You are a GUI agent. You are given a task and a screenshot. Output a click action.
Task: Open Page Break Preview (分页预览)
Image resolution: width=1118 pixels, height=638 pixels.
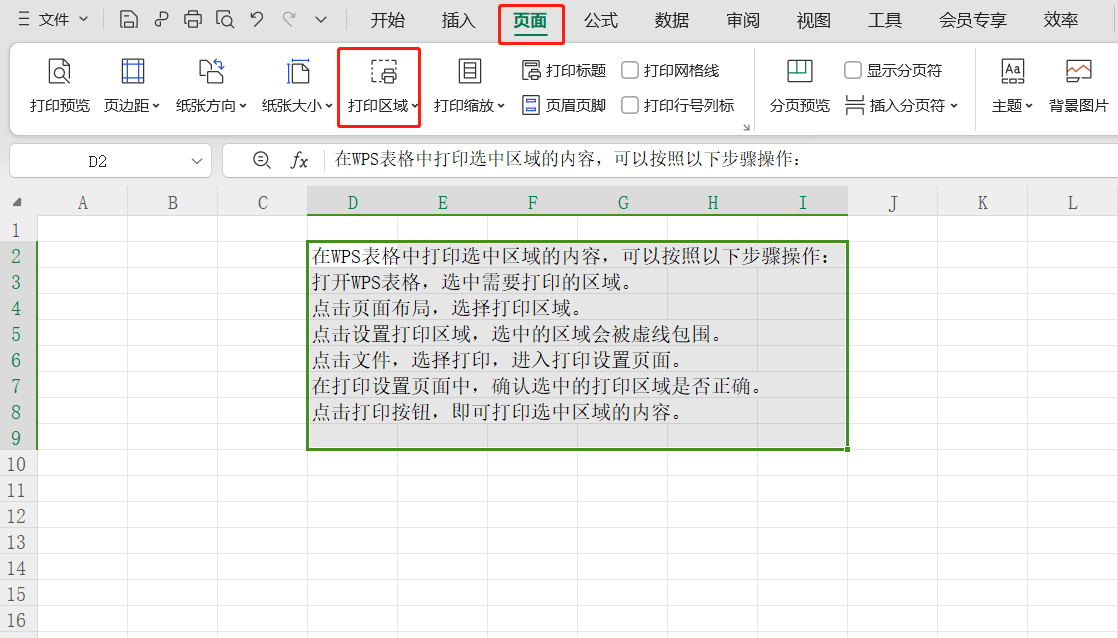pyautogui.click(x=800, y=86)
